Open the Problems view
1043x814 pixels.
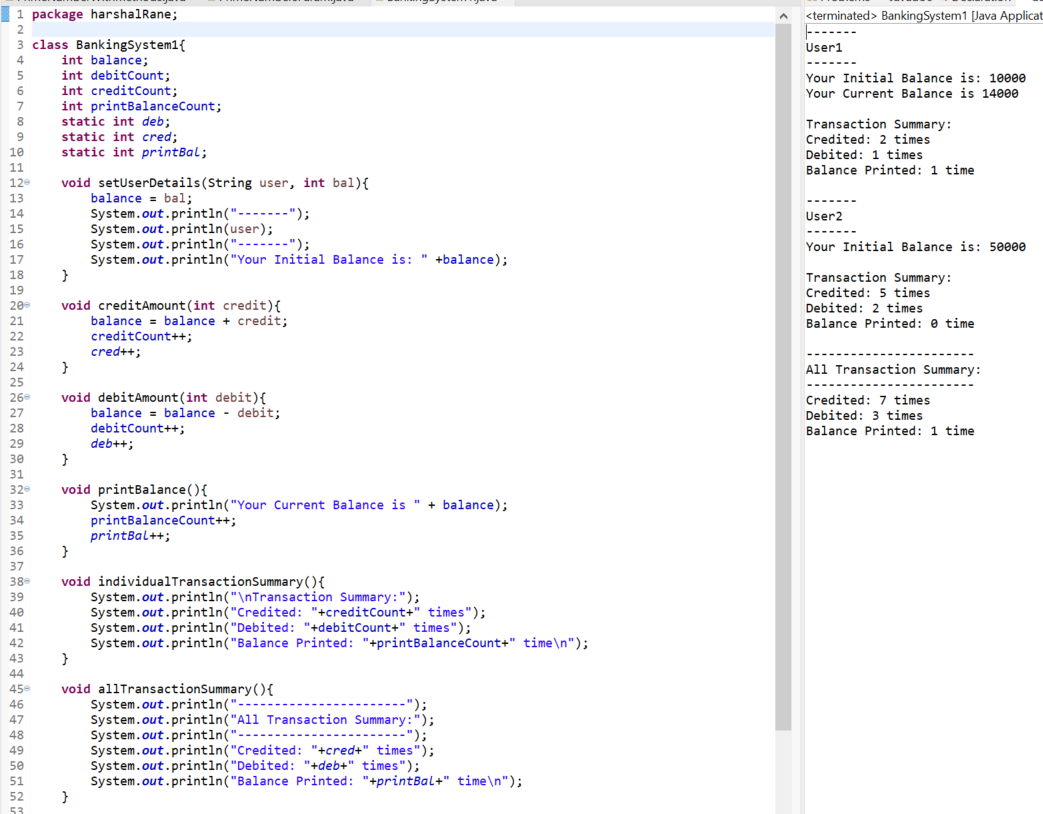point(840,2)
